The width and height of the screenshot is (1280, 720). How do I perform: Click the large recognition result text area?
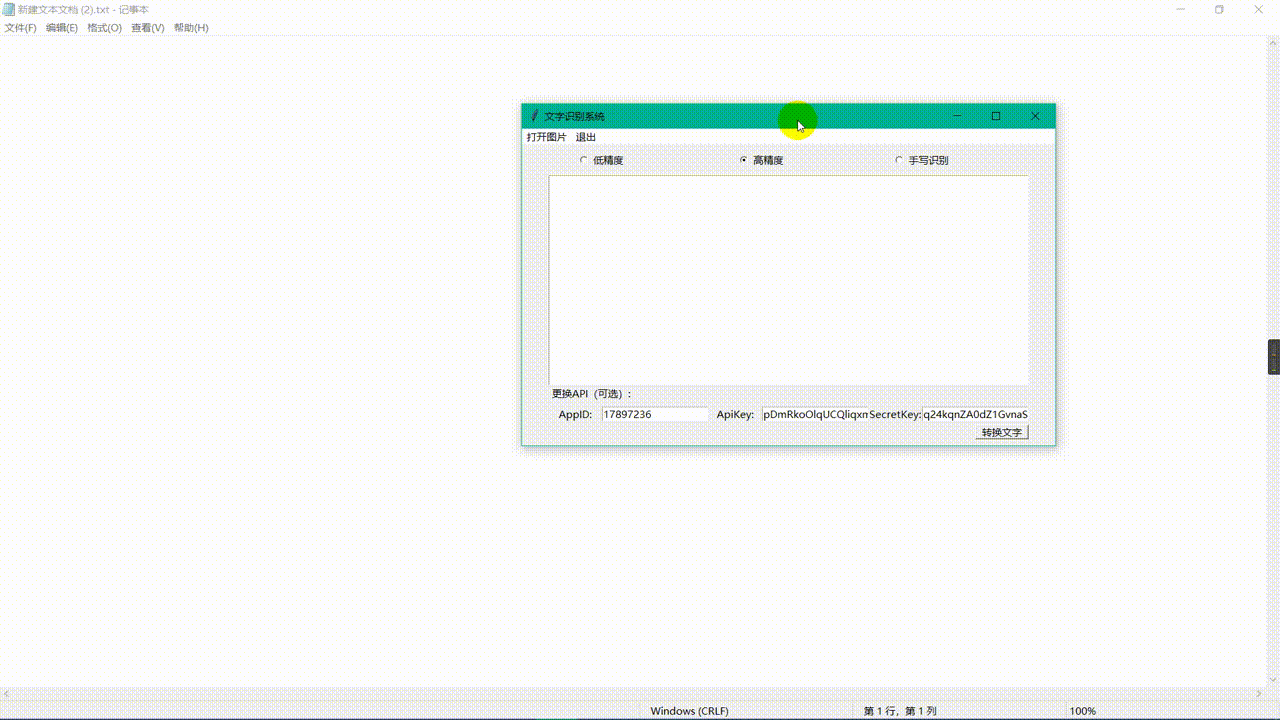[789, 280]
